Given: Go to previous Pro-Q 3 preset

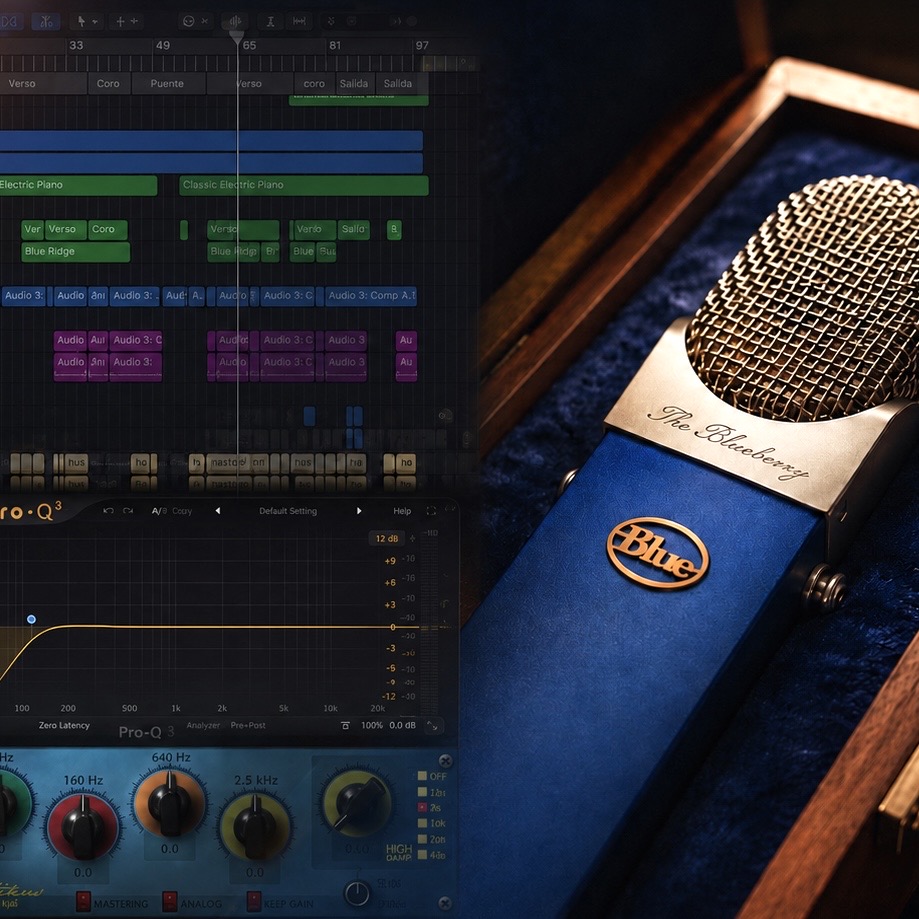Looking at the screenshot, I should click(218, 511).
